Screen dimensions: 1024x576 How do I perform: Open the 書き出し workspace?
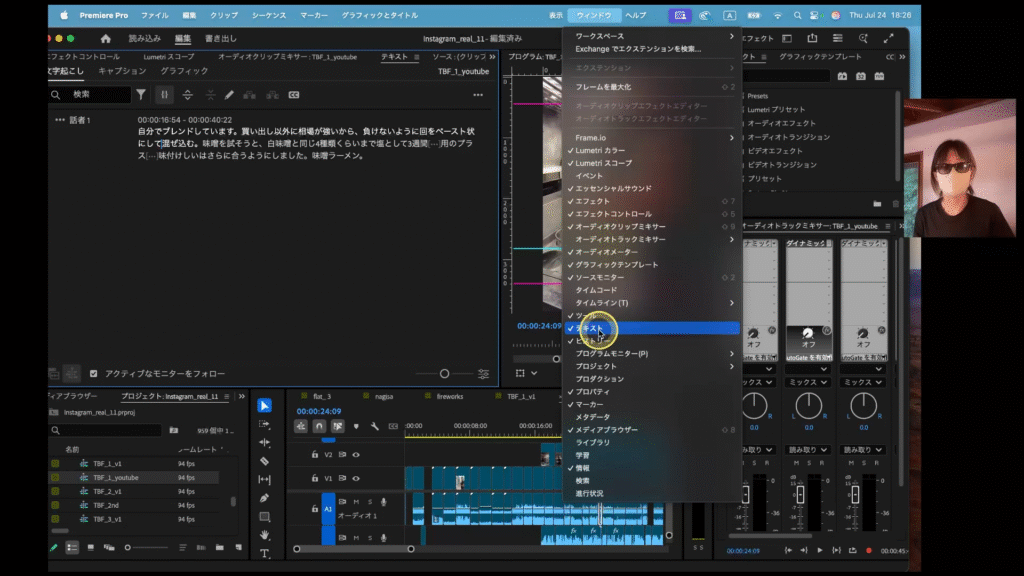[x=221, y=39]
